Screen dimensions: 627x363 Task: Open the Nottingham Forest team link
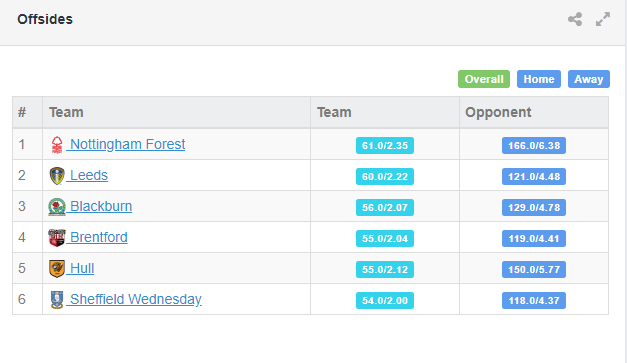pos(127,144)
